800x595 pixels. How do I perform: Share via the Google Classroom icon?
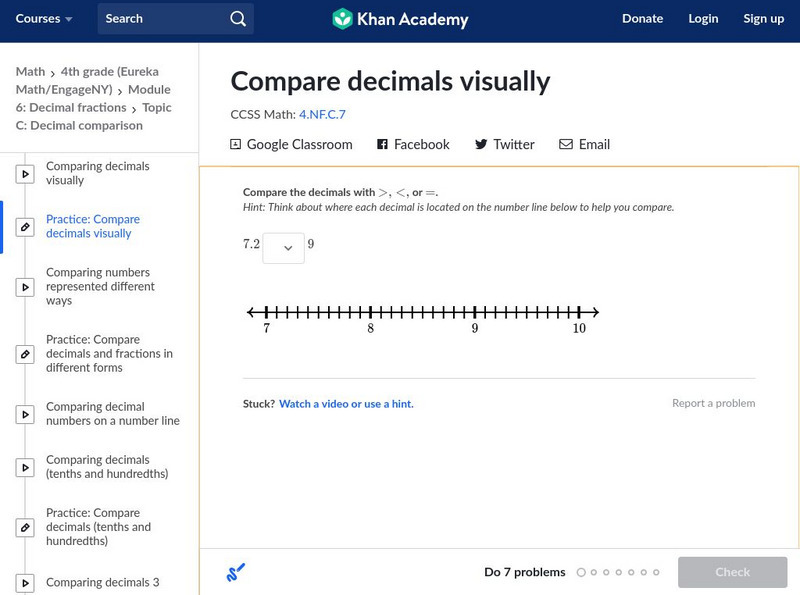coord(236,145)
